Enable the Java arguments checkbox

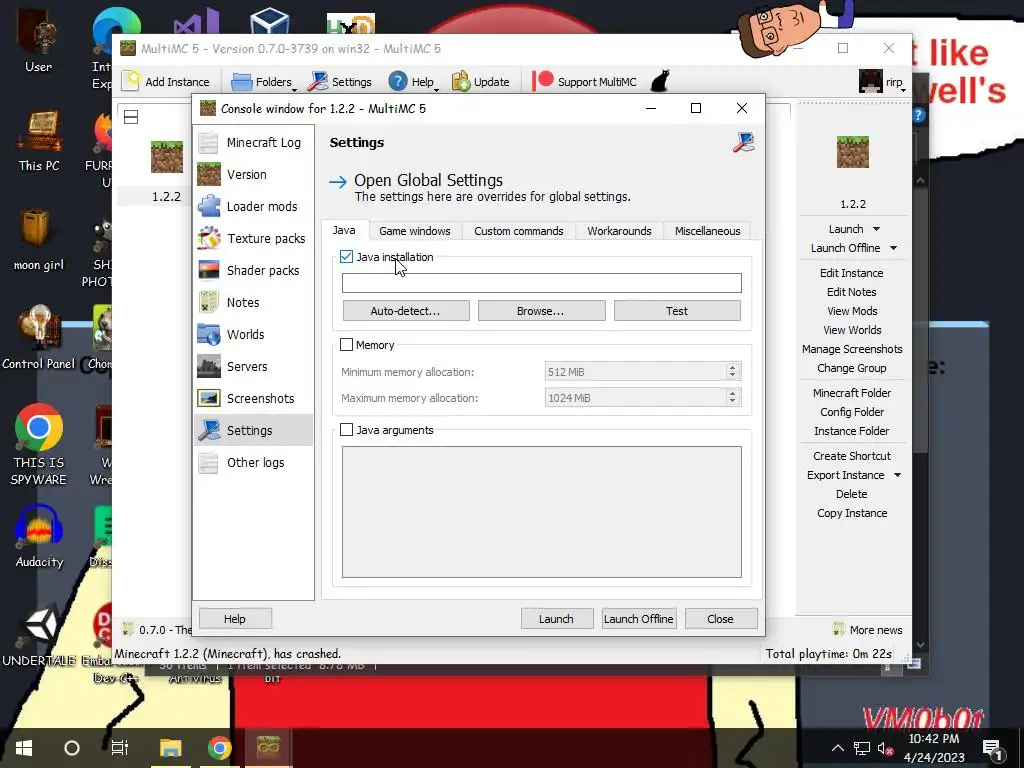[x=346, y=430]
